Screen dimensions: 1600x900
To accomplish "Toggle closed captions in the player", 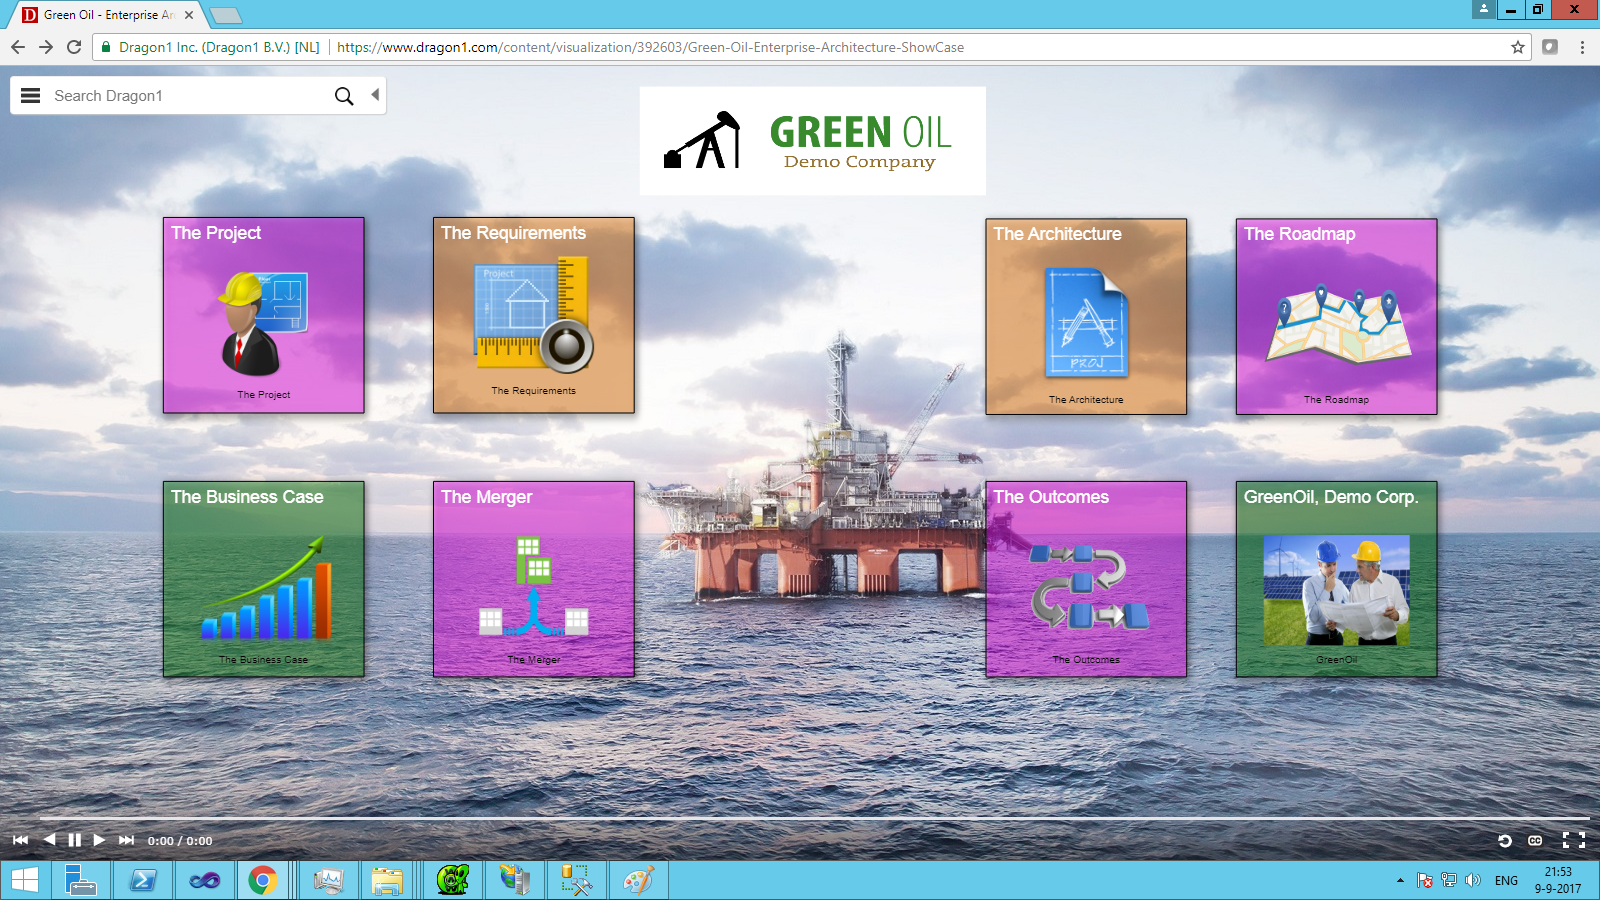I will tap(1535, 841).
